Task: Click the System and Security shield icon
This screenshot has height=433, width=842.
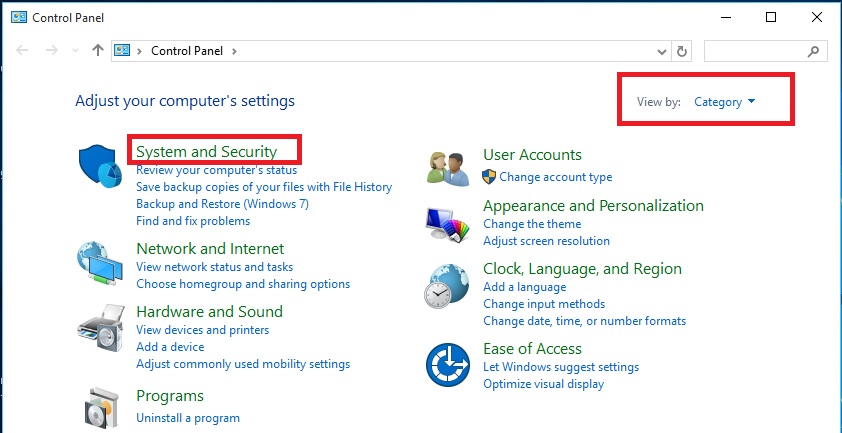Action: 100,165
